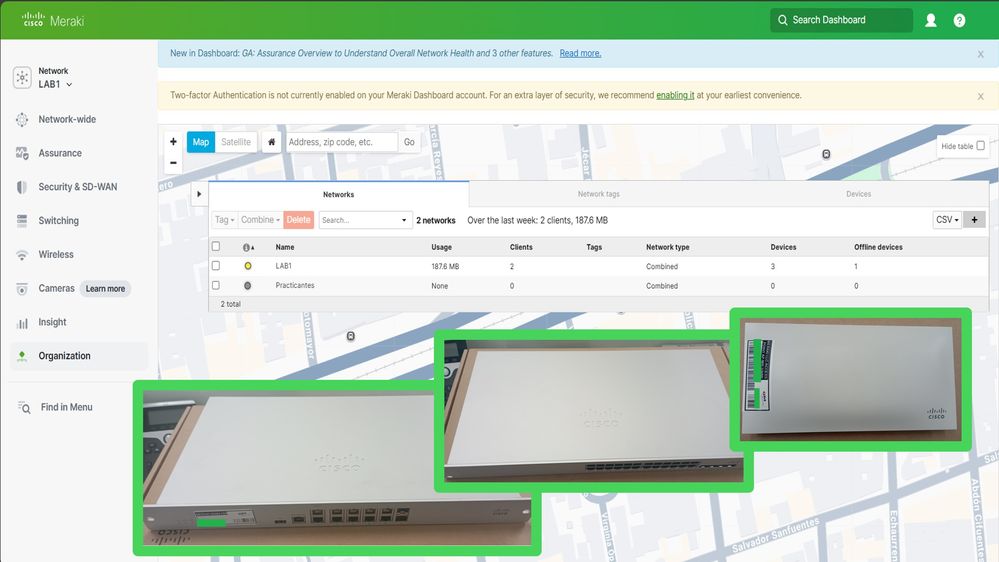Add a network with the plus button
This screenshot has width=999, height=562.
coord(975,220)
